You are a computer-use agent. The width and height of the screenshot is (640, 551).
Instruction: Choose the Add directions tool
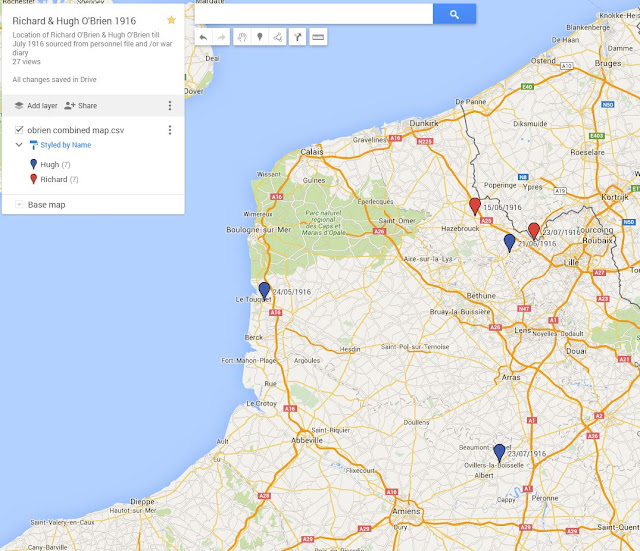pyautogui.click(x=298, y=37)
